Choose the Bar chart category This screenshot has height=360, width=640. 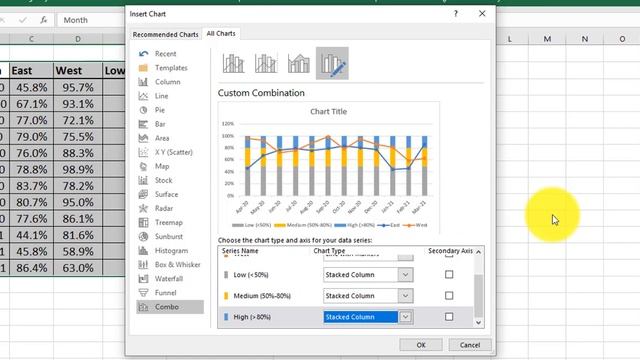click(170, 124)
